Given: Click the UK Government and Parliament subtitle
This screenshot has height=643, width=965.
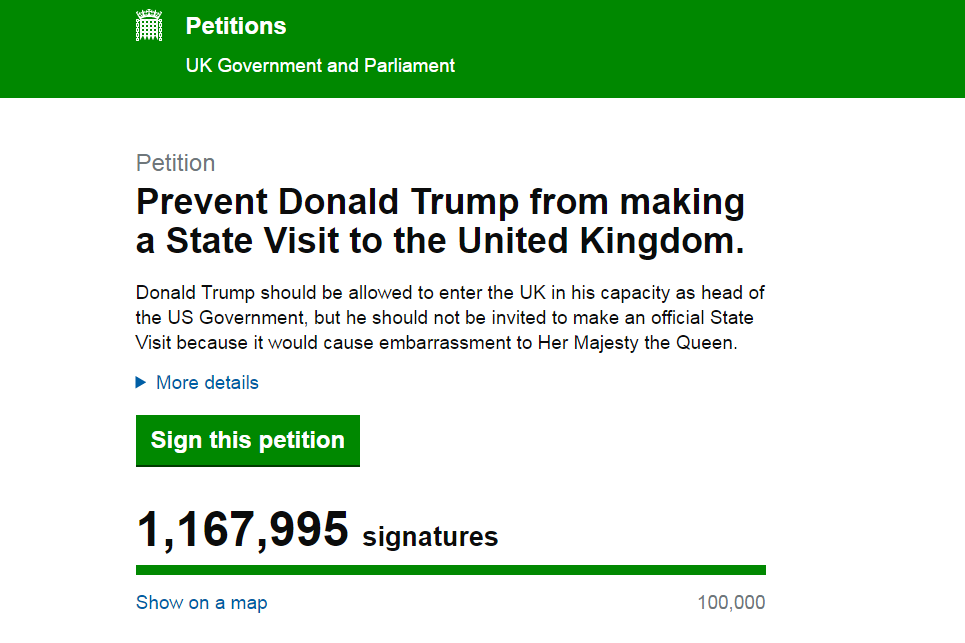Looking at the screenshot, I should pyautogui.click(x=320, y=65).
